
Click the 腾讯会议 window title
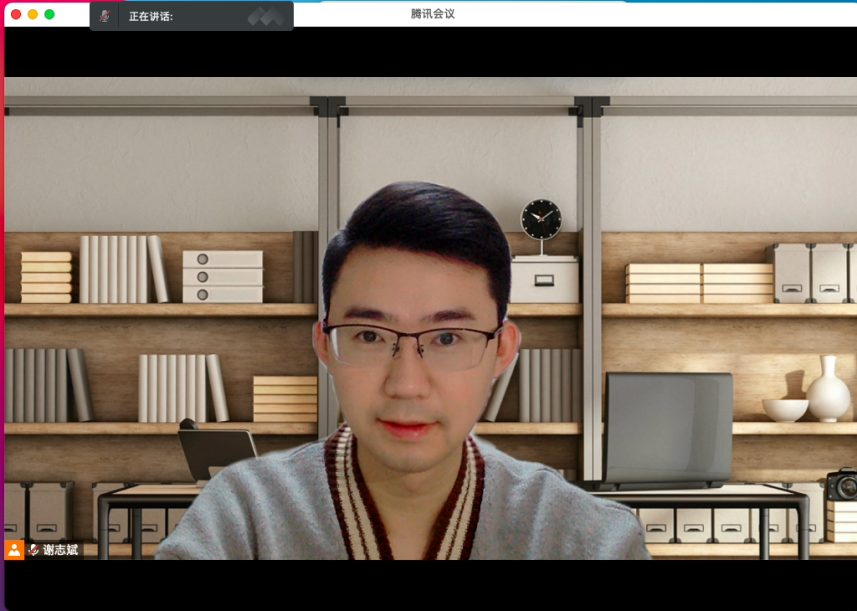(x=432, y=14)
